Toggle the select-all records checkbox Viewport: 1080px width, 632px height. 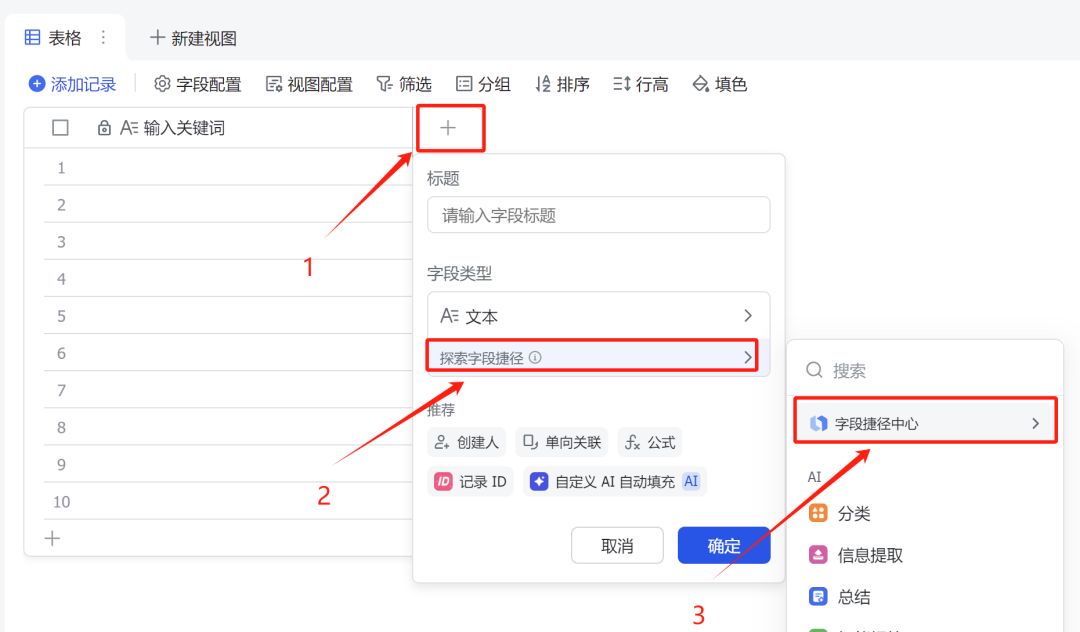pos(60,127)
